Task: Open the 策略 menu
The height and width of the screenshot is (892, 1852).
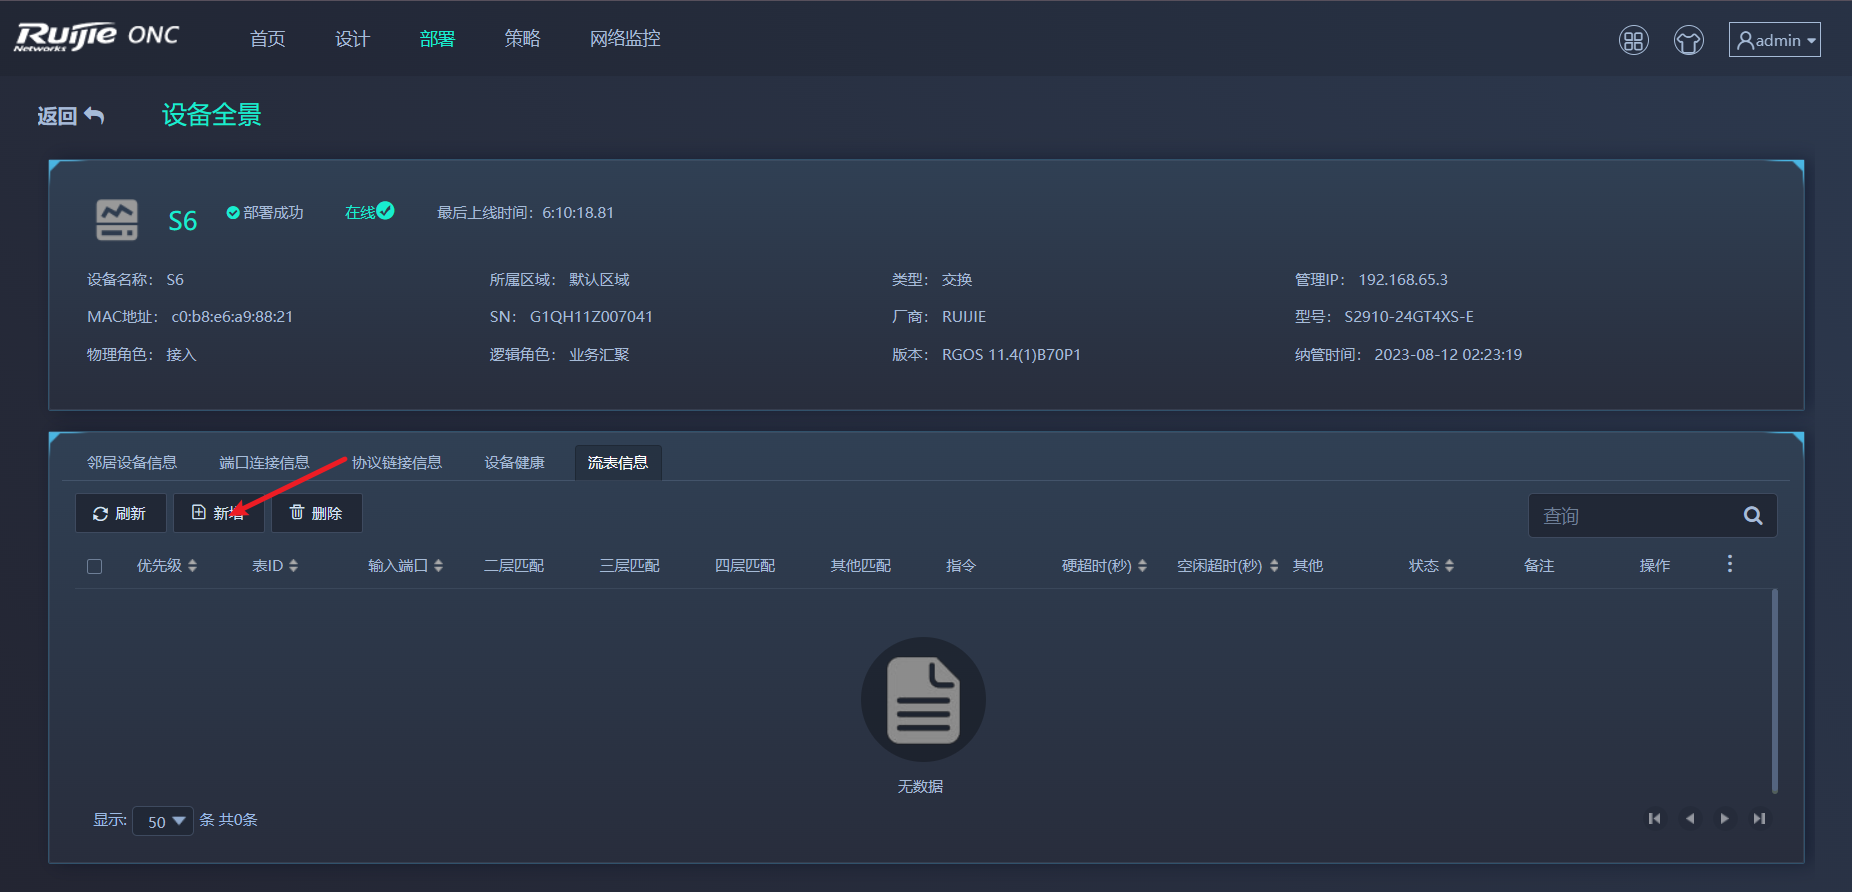Action: tap(523, 39)
